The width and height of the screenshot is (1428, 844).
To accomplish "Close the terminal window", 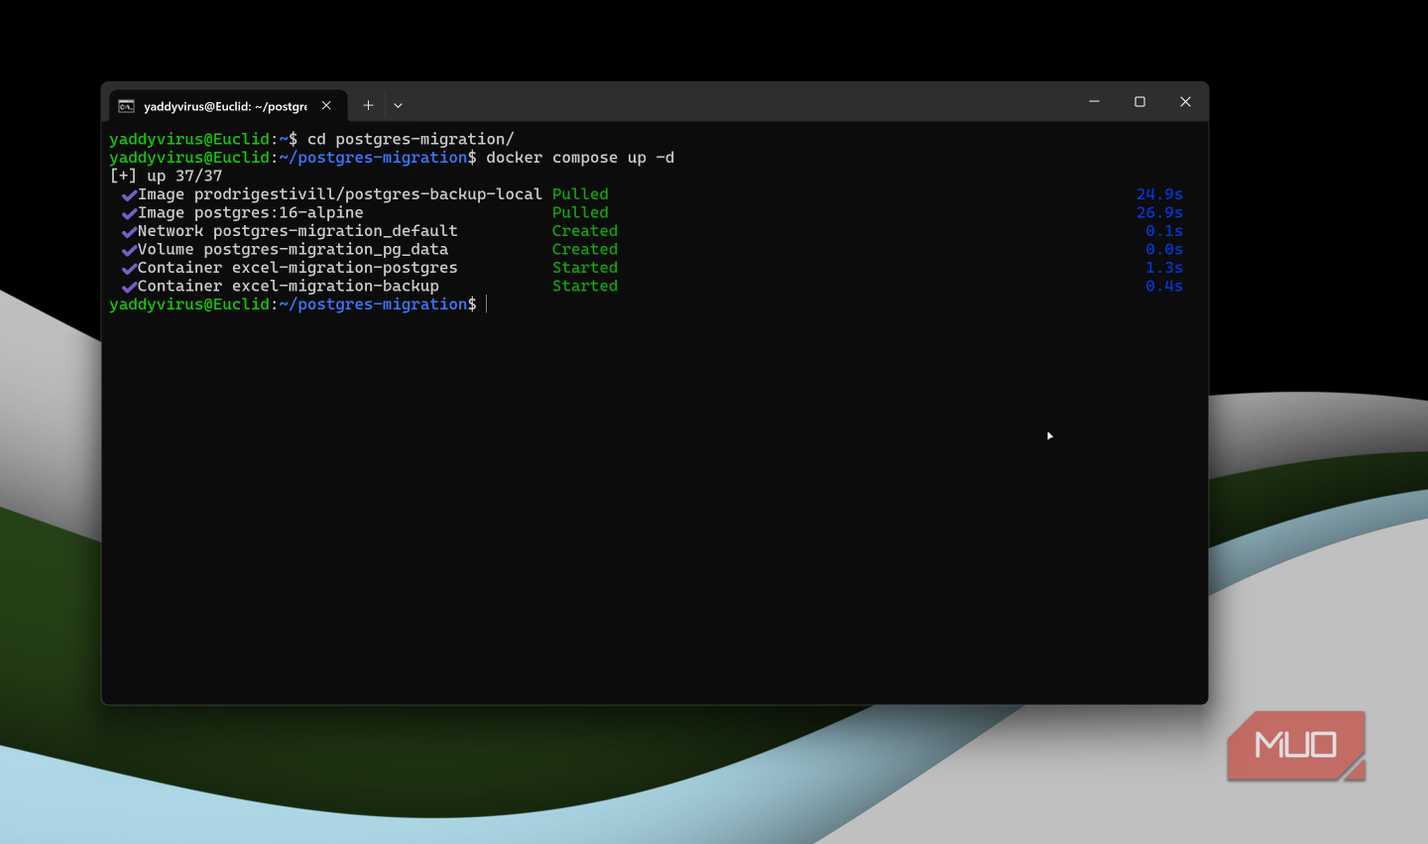I will tap(1185, 102).
